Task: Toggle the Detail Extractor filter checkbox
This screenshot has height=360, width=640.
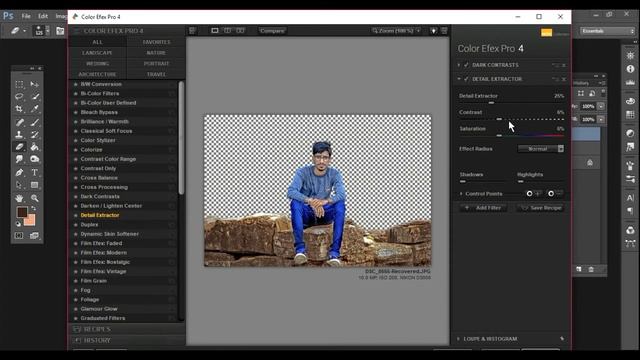Action: tap(467, 79)
